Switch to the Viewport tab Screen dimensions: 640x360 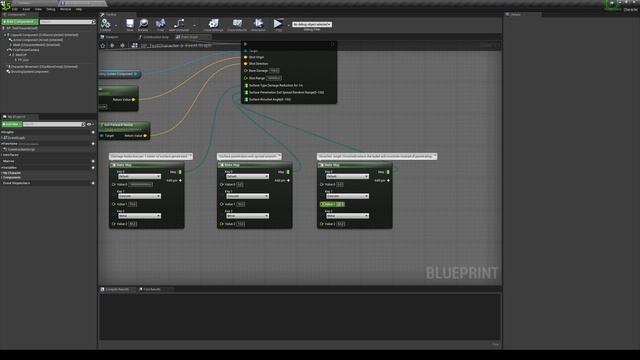pyautogui.click(x=110, y=37)
